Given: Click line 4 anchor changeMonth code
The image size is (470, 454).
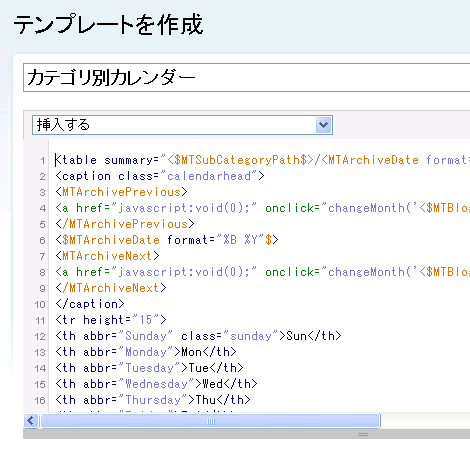Looking at the screenshot, I should click(263, 208).
